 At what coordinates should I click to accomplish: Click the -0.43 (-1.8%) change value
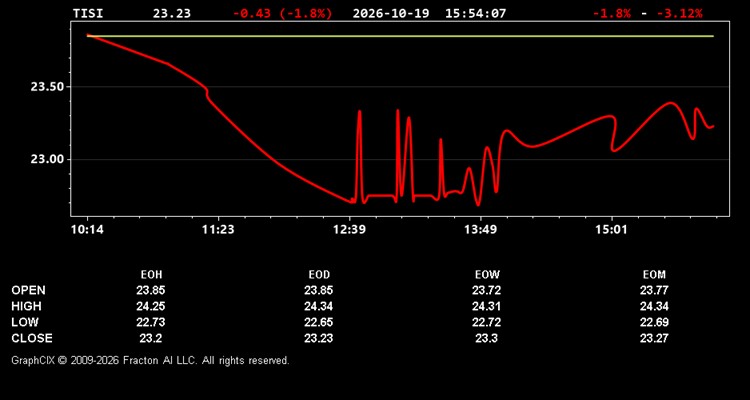click(x=282, y=13)
